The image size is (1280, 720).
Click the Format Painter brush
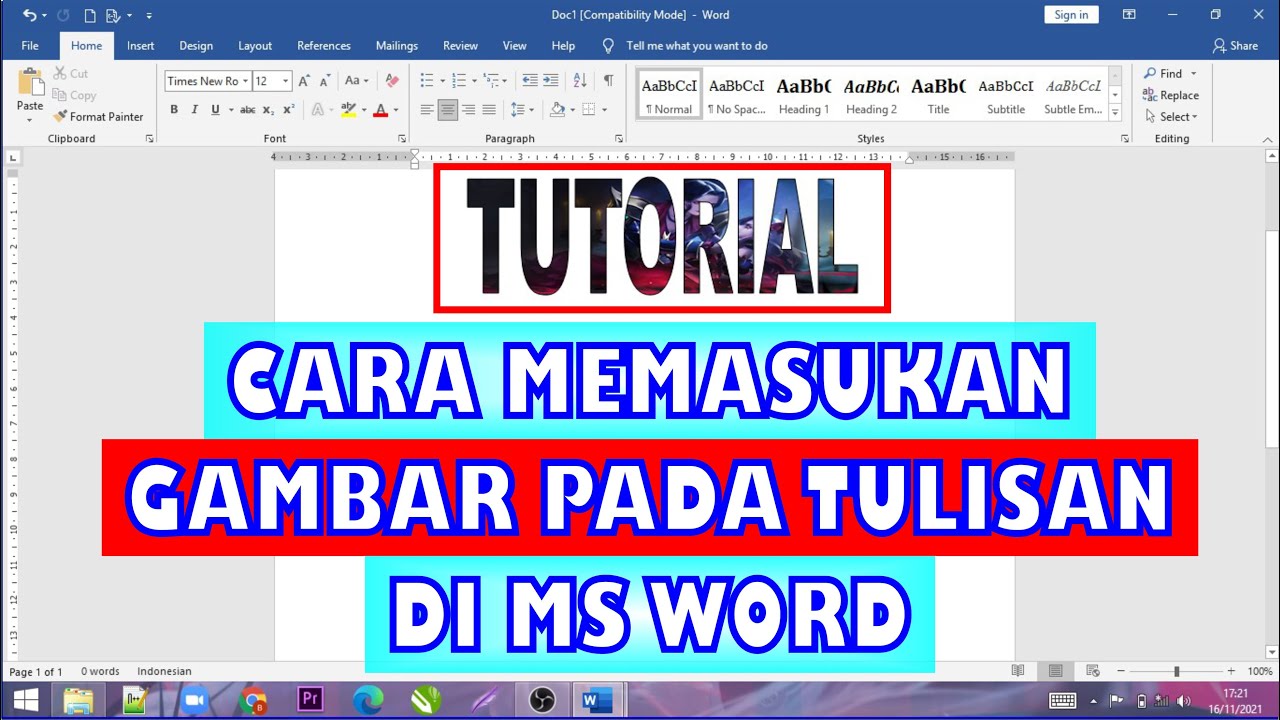coord(61,117)
